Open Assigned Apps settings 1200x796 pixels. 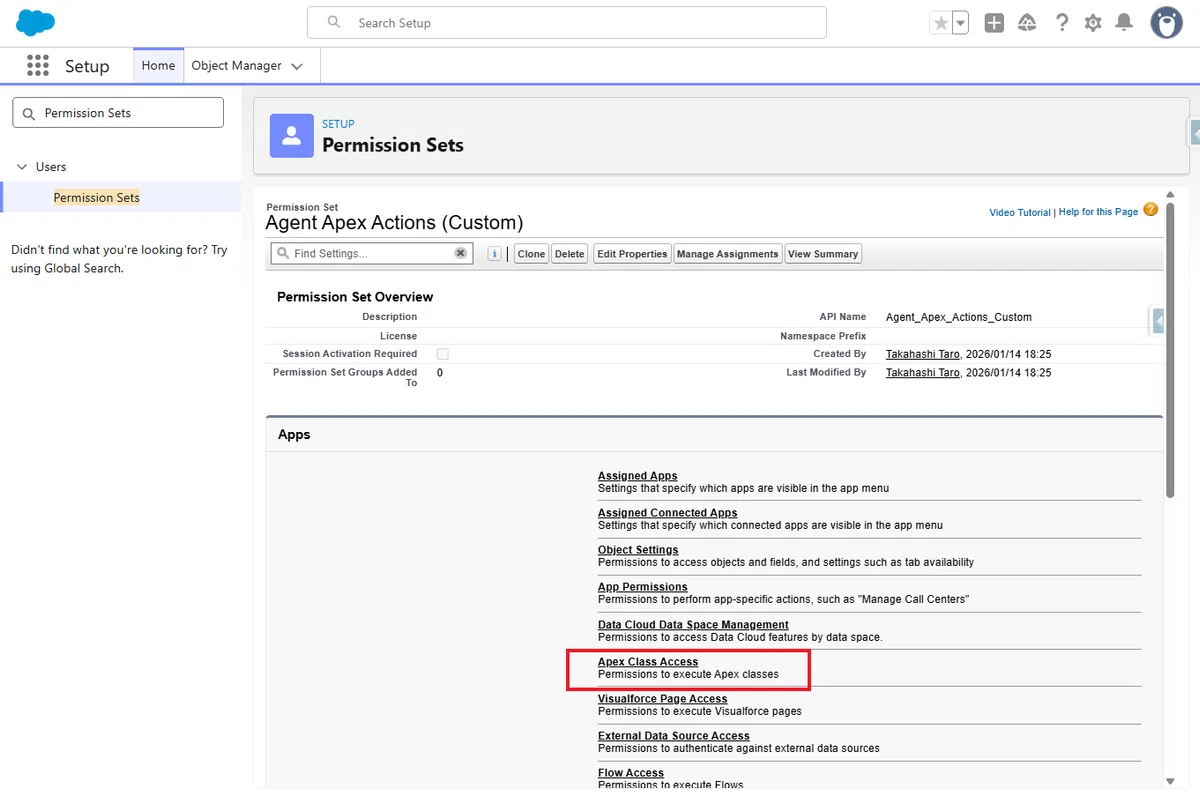point(638,476)
